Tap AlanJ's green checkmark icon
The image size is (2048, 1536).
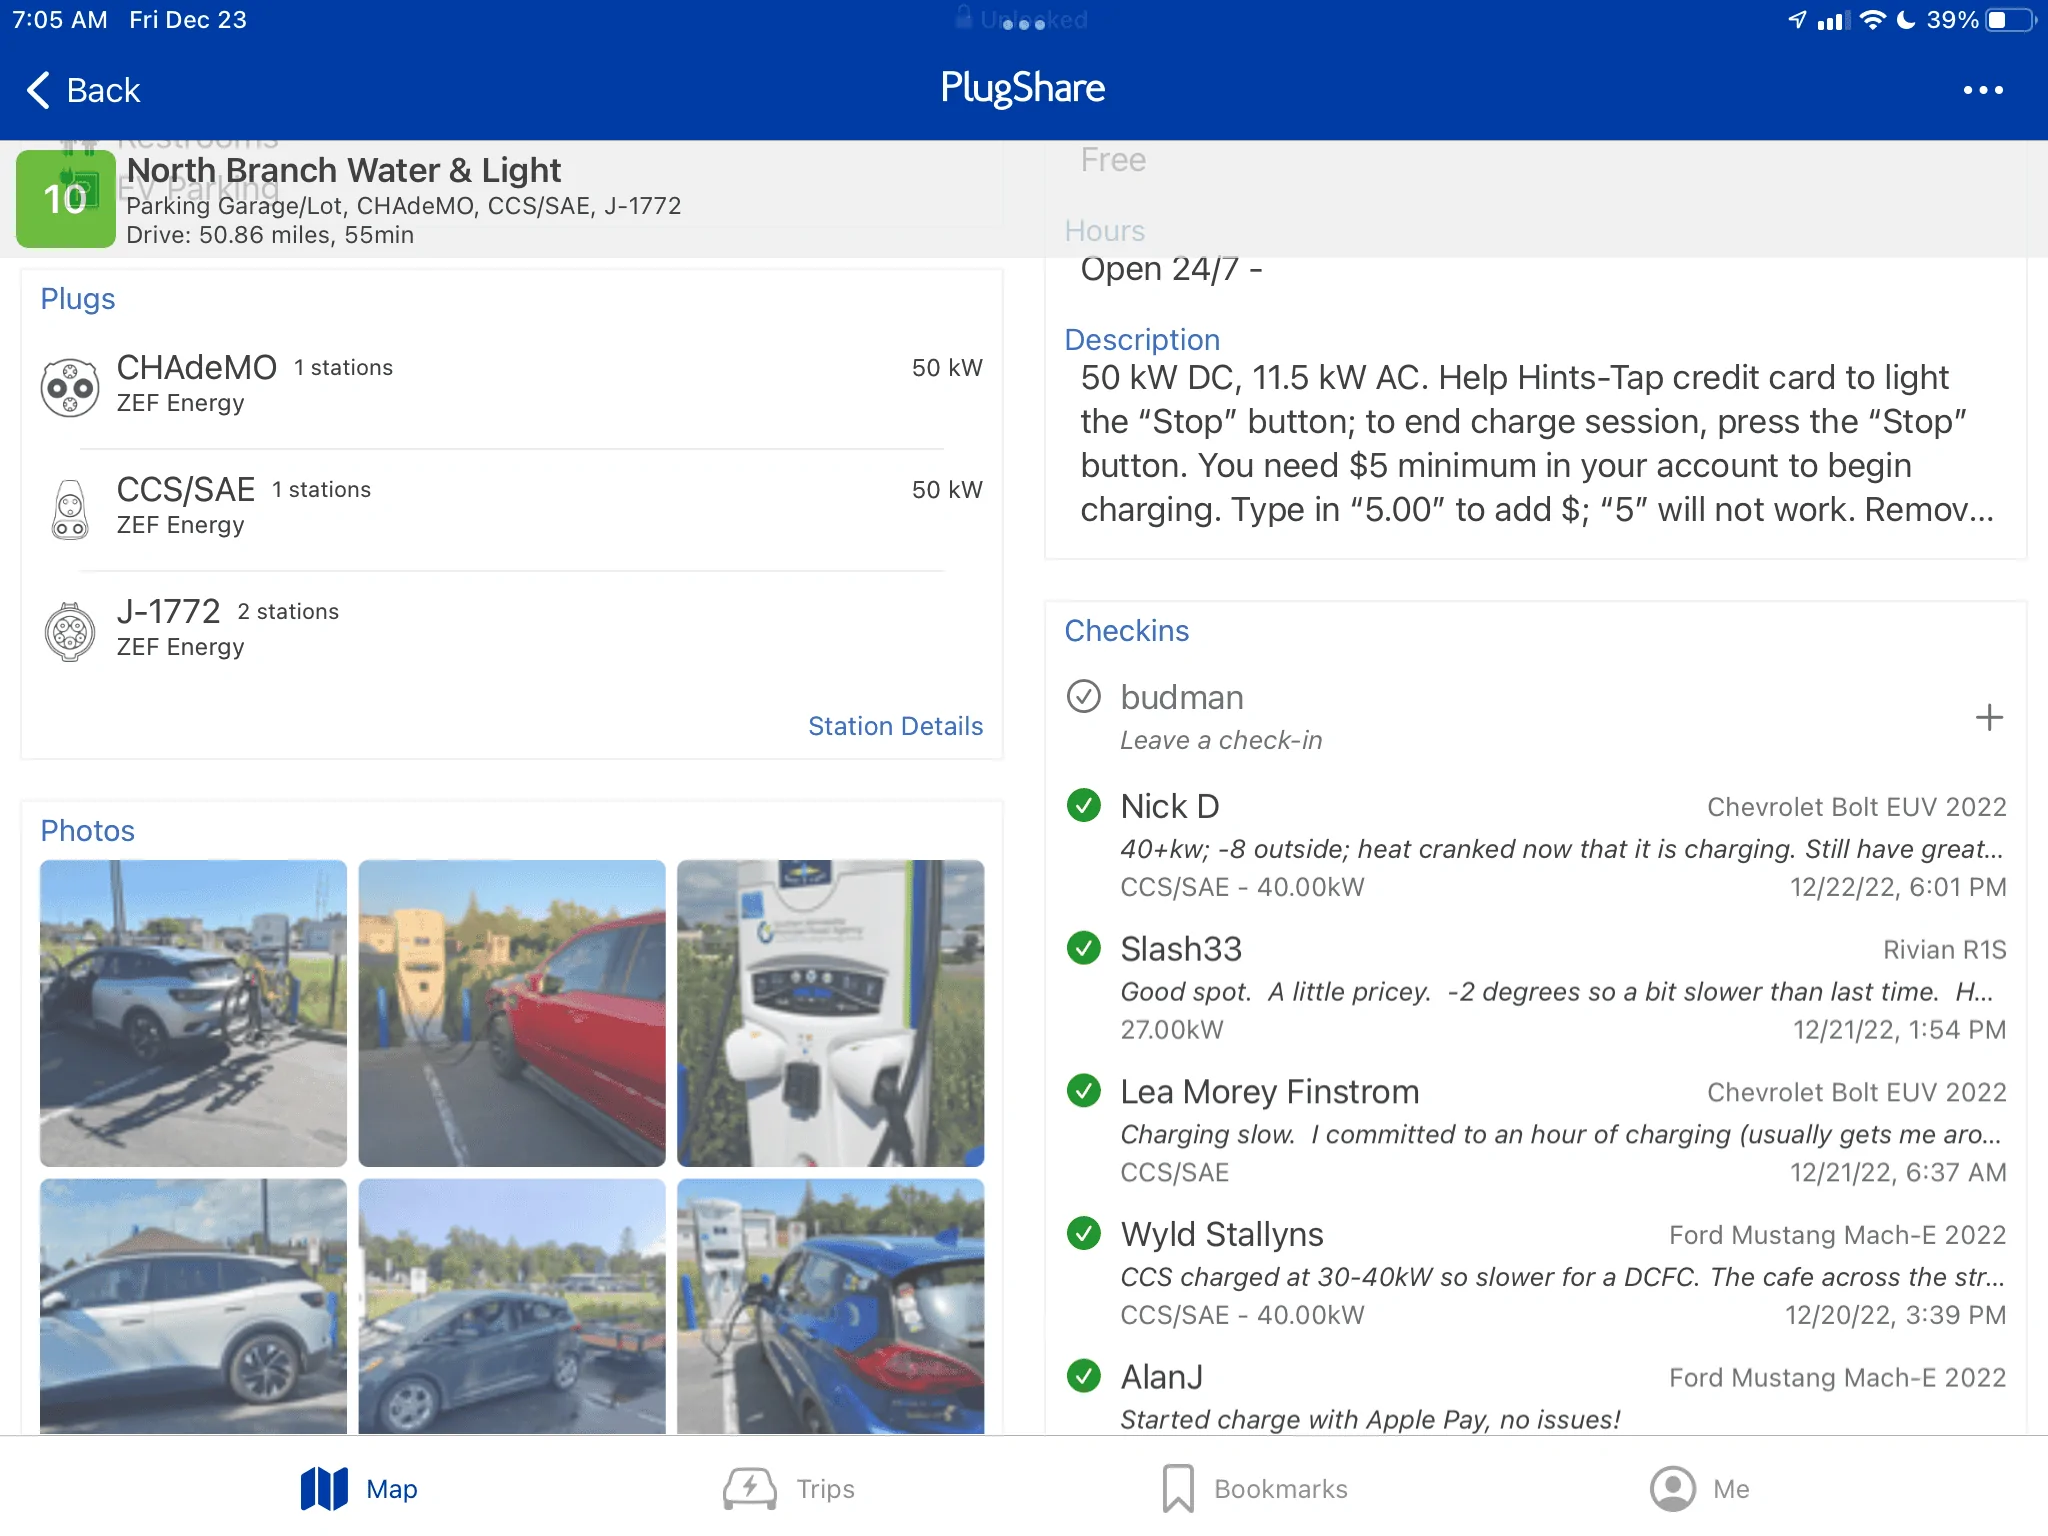click(1084, 1376)
